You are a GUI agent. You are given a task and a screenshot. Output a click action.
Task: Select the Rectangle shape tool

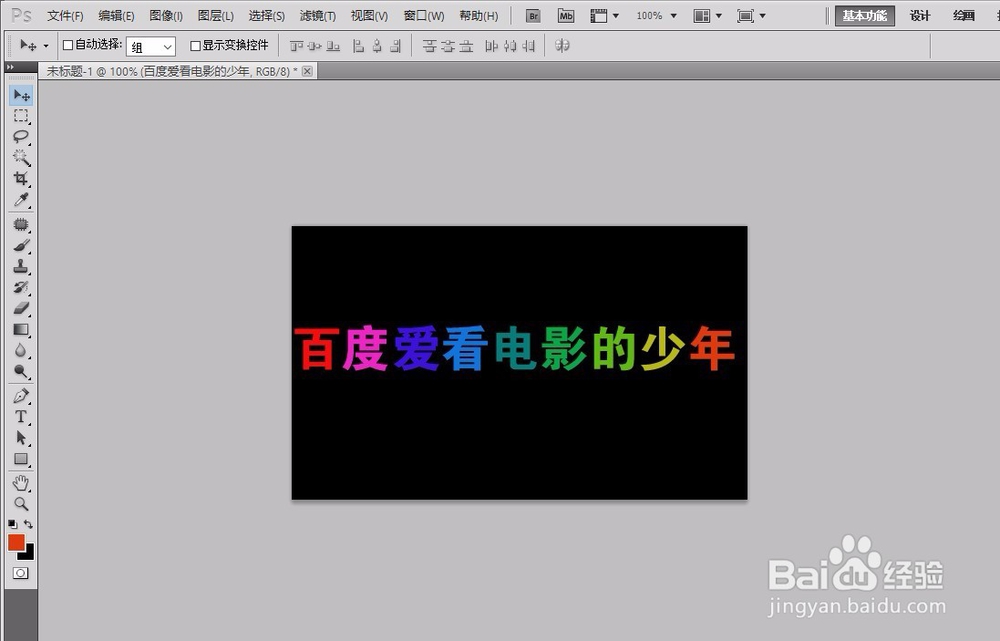21,459
